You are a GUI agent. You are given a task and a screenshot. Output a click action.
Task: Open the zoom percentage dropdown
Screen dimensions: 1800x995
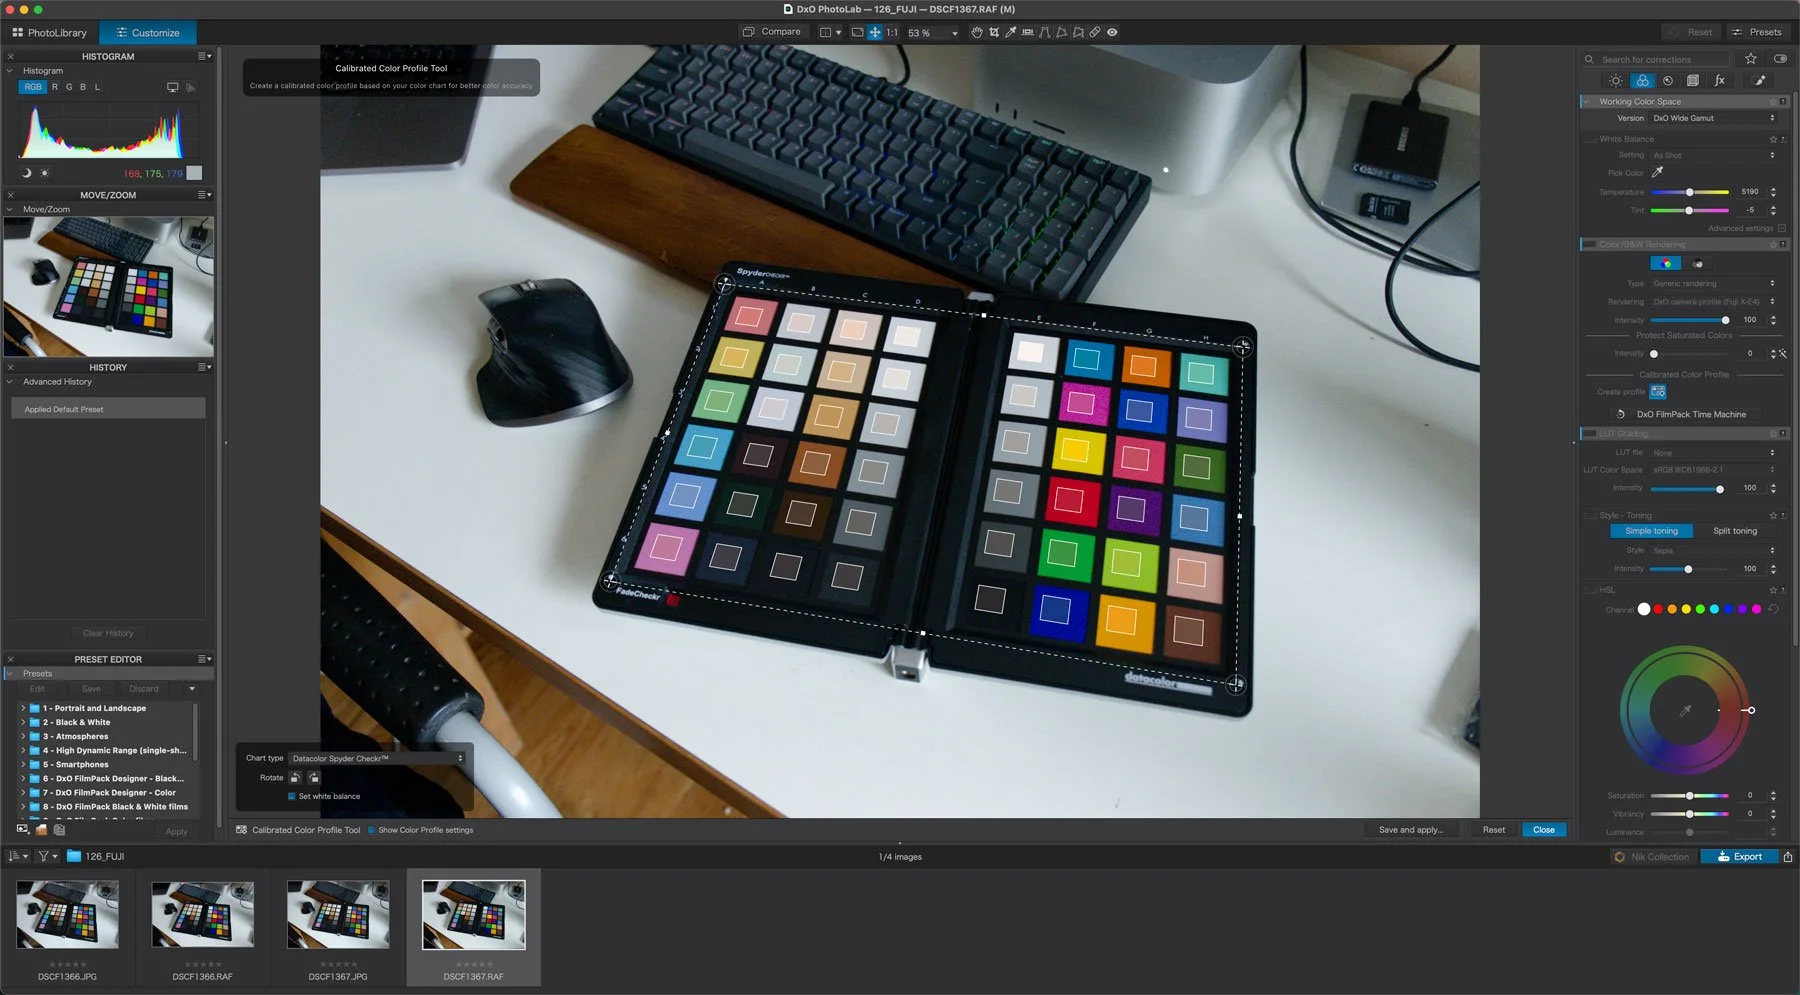954,33
